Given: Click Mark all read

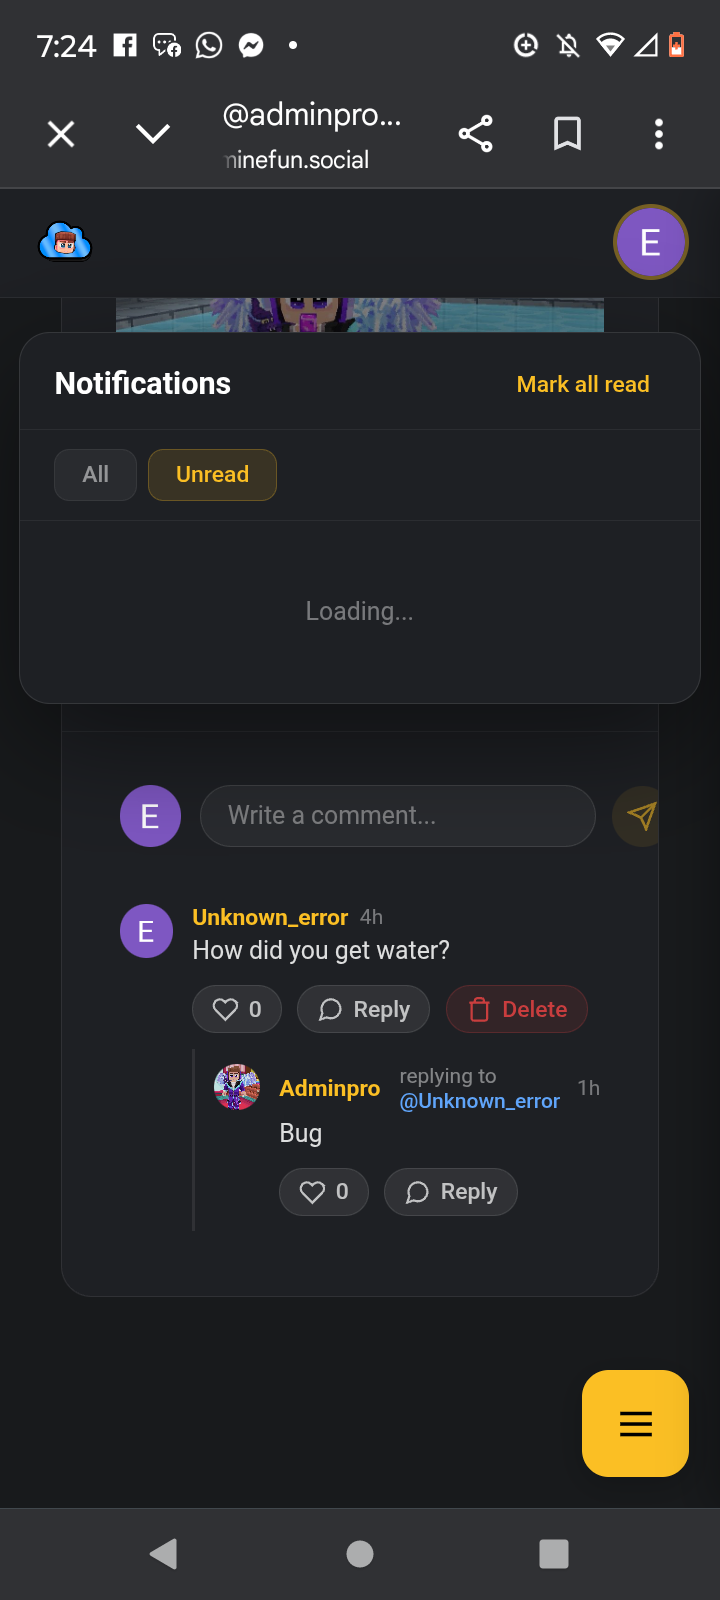Looking at the screenshot, I should pyautogui.click(x=583, y=384).
